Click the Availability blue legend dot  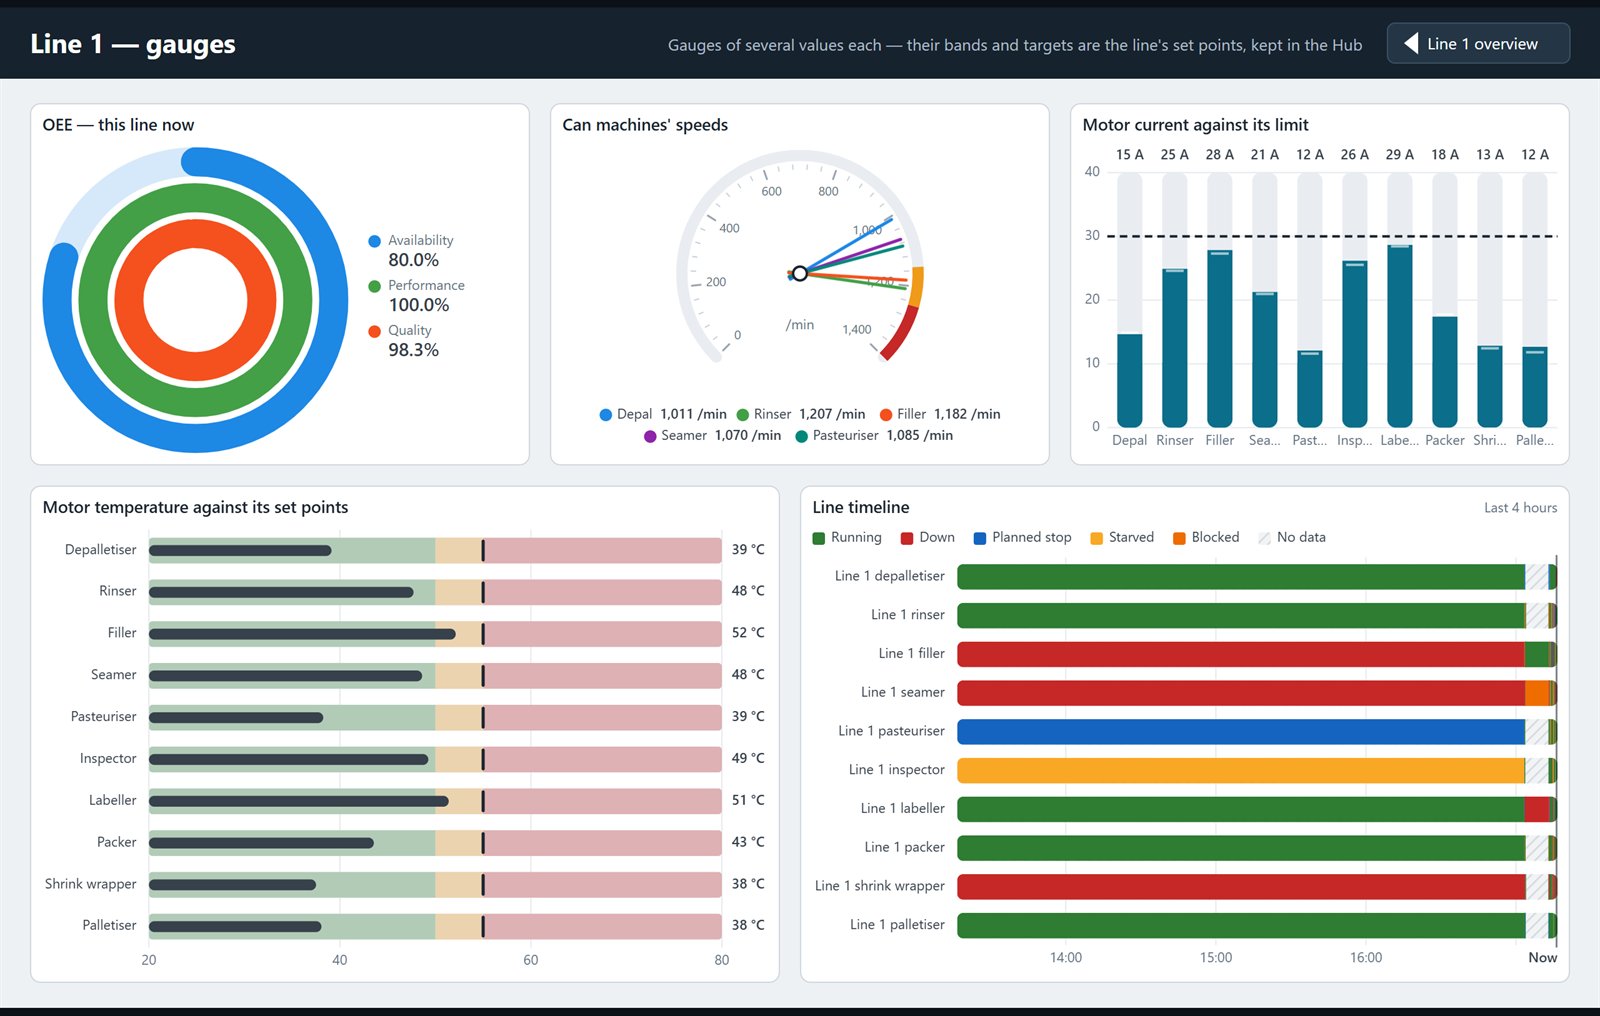coord(375,241)
